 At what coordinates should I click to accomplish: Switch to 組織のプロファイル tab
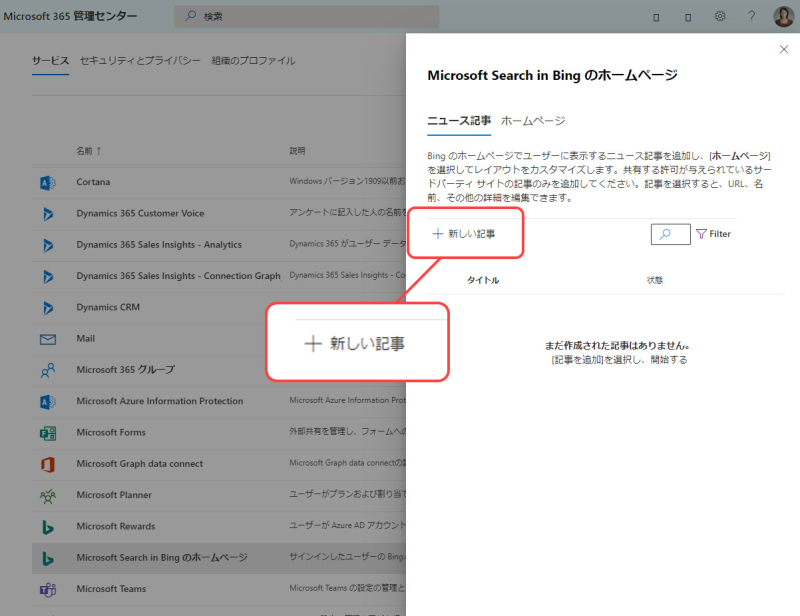point(253,61)
